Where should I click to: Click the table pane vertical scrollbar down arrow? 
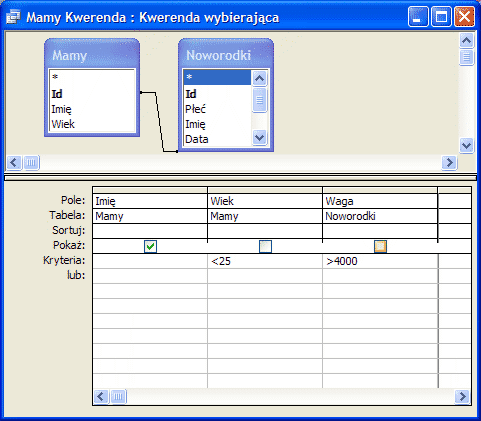click(x=466, y=146)
